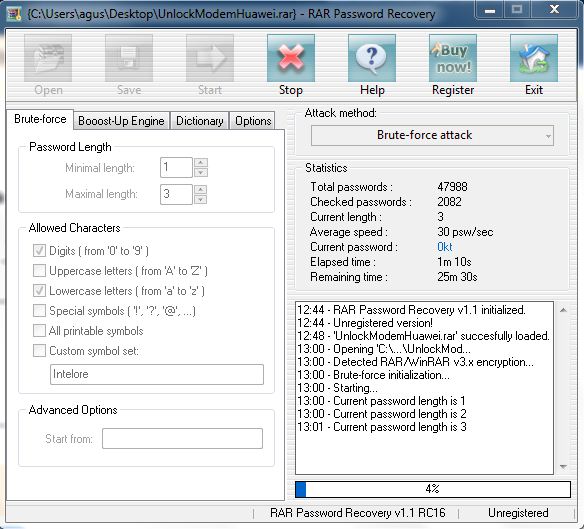Click total passwords value 47988
The height and width of the screenshot is (529, 584).
point(452,187)
